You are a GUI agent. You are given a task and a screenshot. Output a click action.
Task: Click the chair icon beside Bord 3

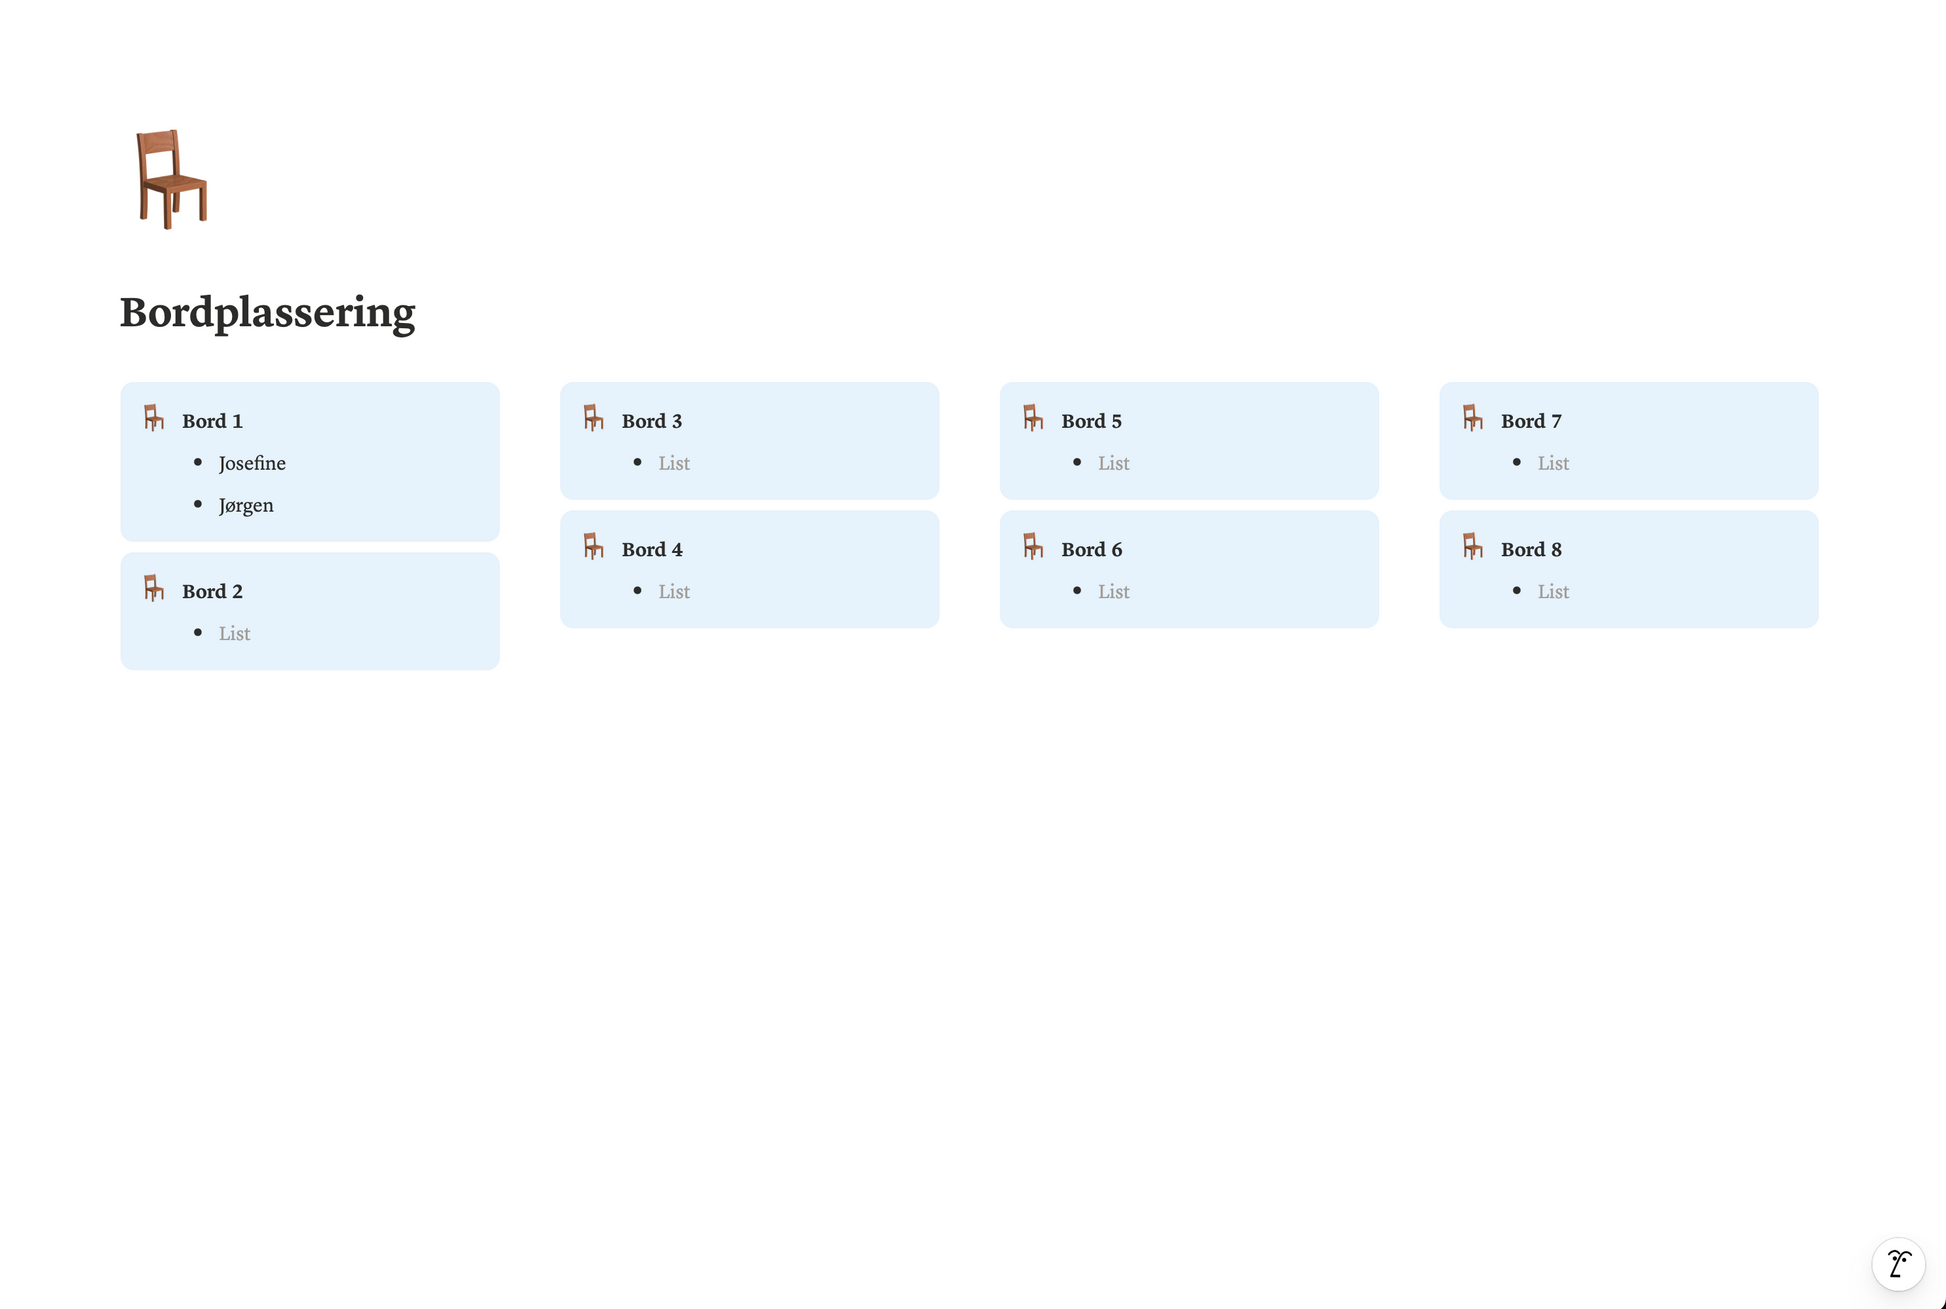click(594, 418)
